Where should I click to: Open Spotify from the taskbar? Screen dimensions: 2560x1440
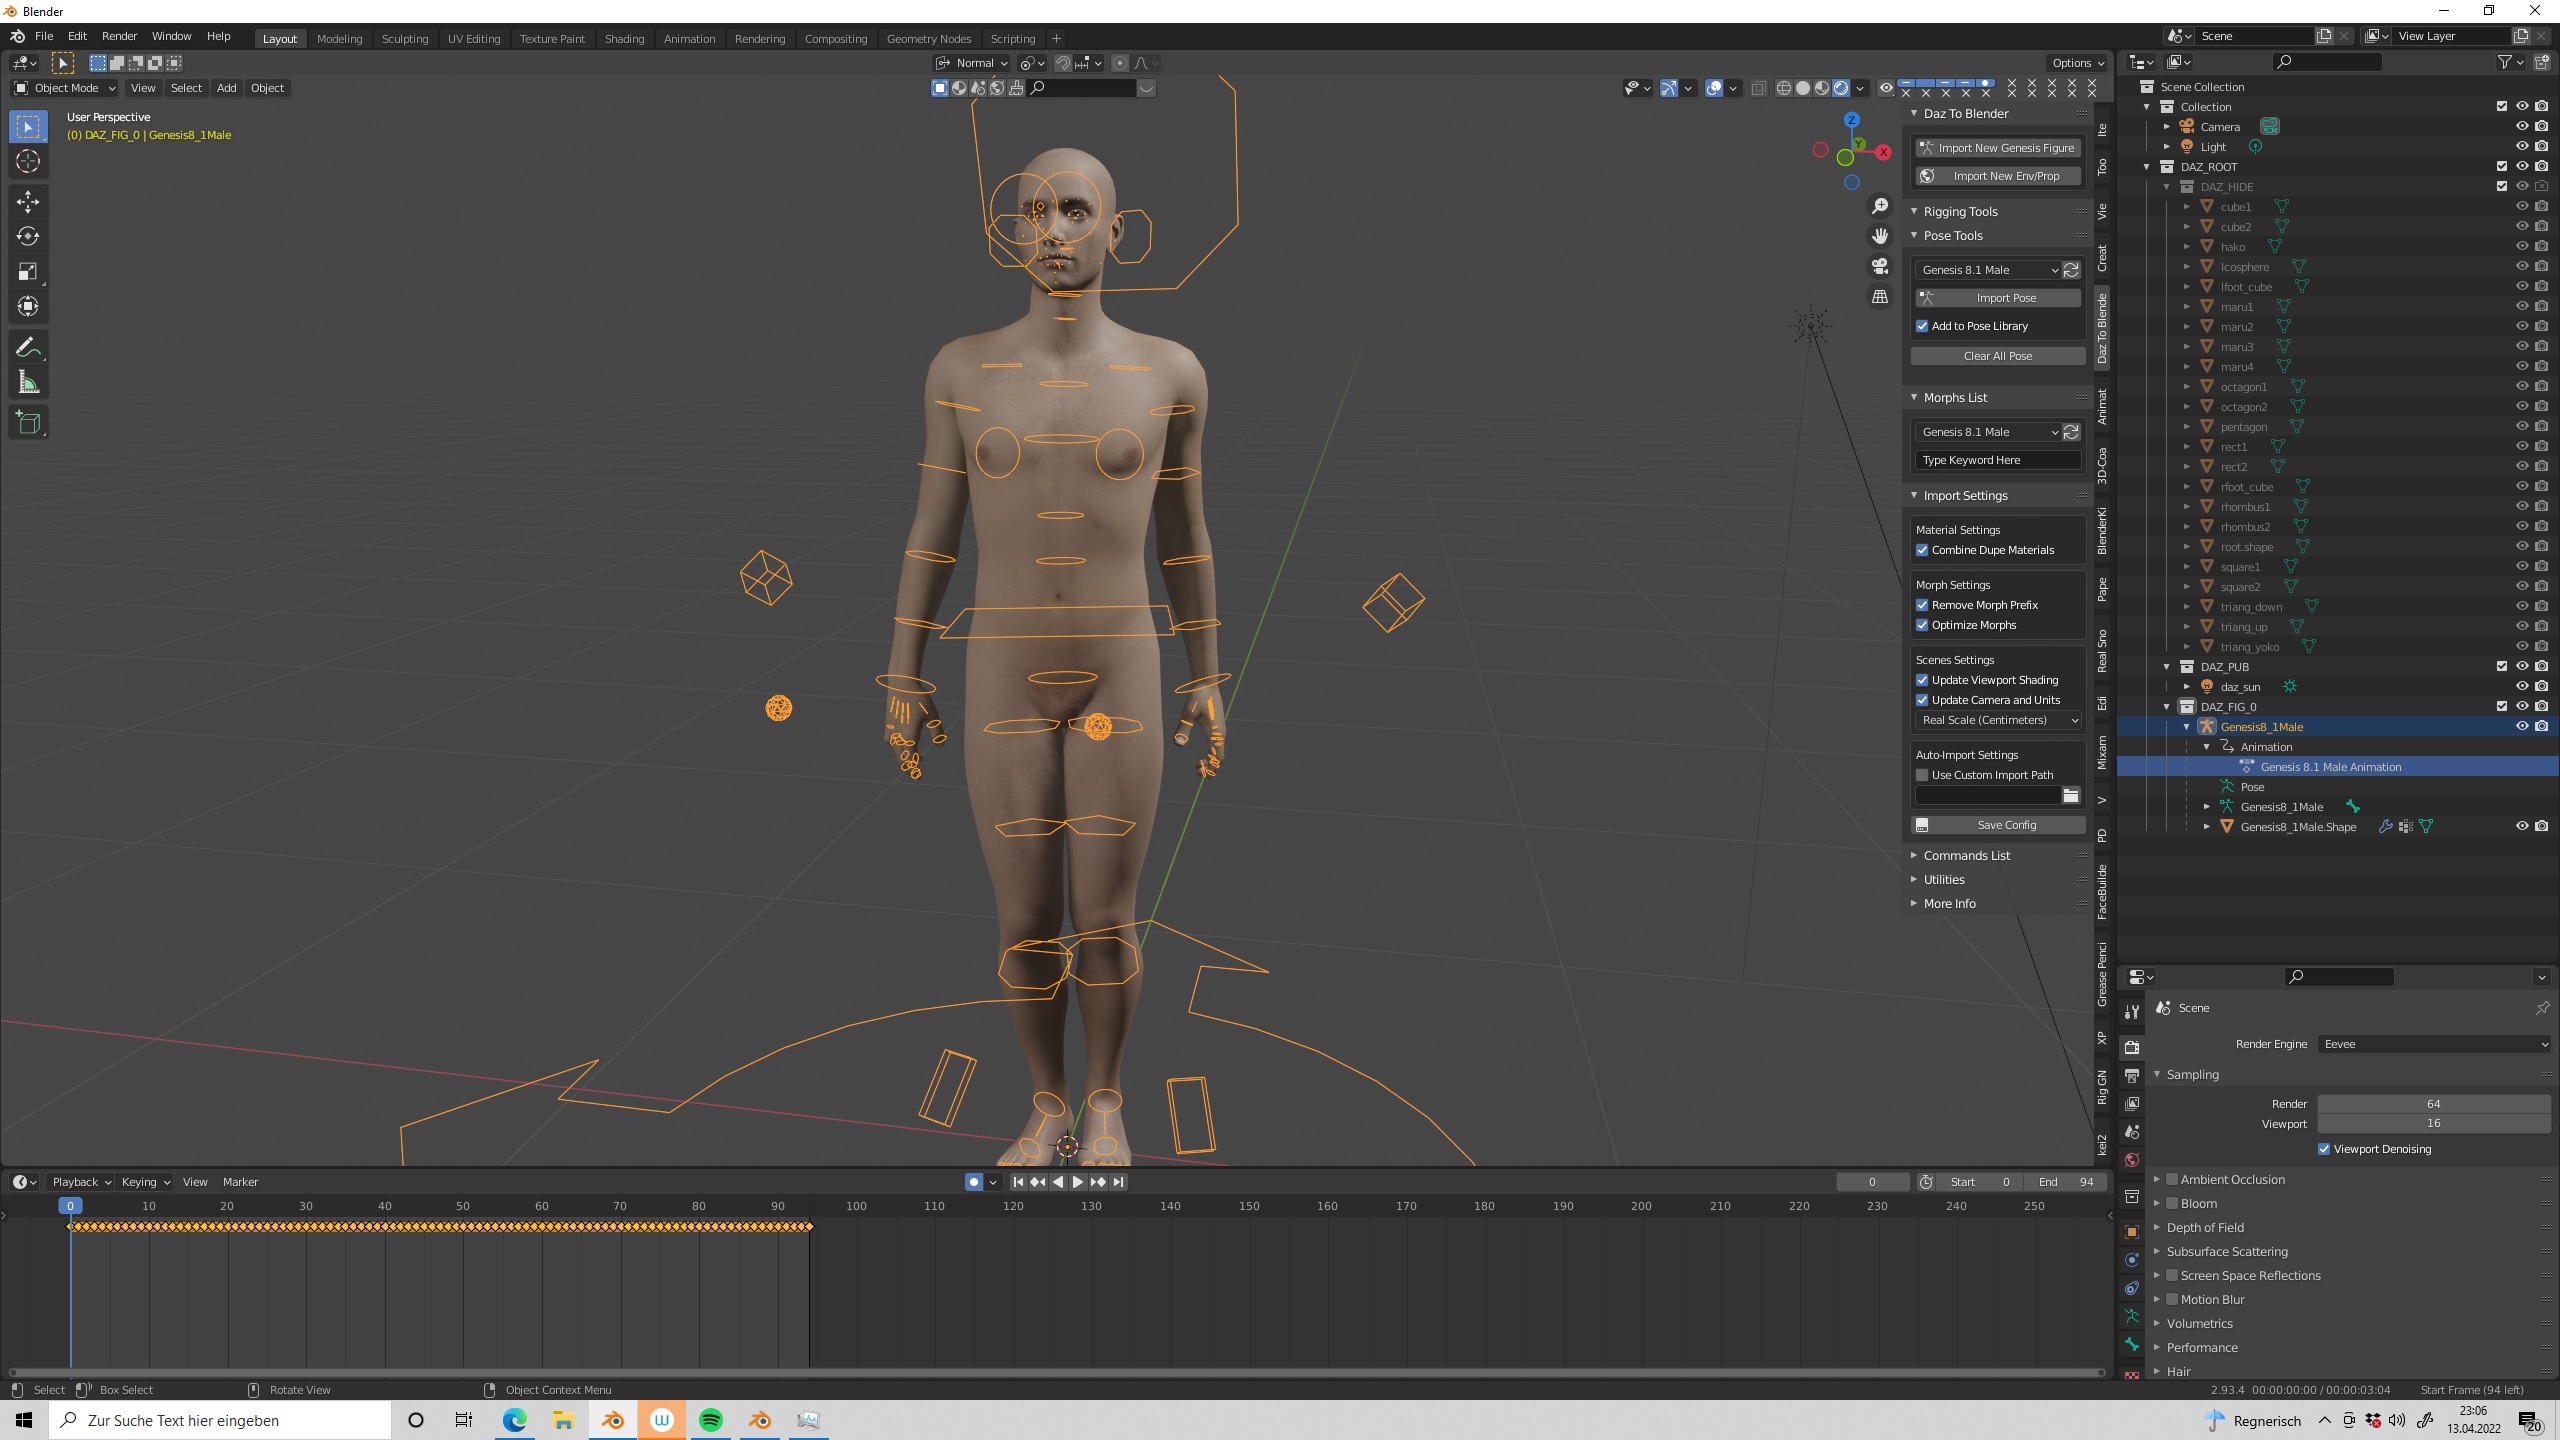[x=711, y=1420]
